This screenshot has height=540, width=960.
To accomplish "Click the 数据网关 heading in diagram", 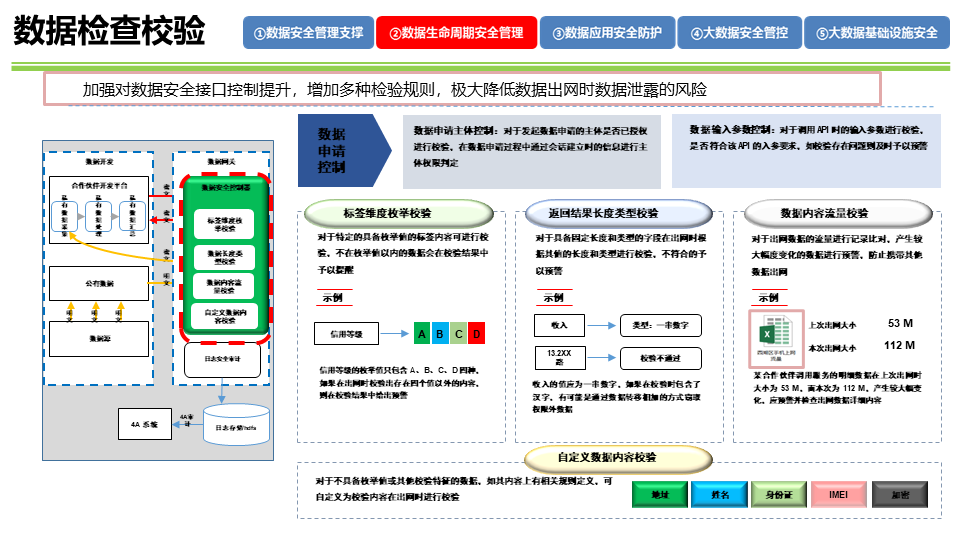I will coord(221,162).
